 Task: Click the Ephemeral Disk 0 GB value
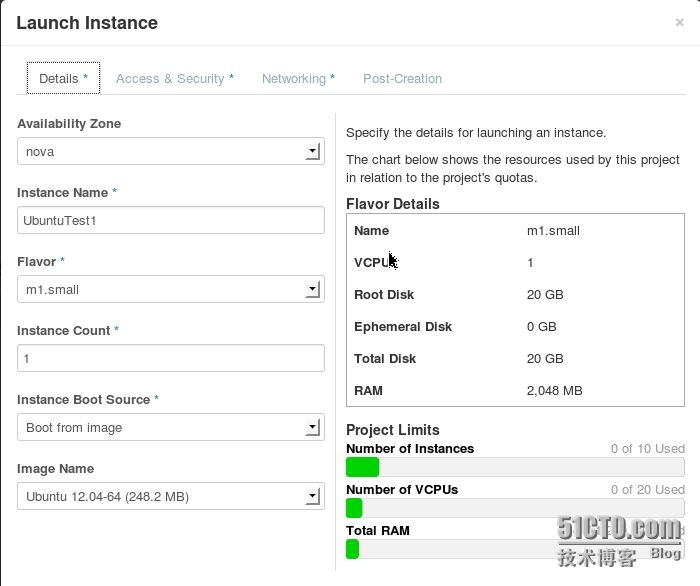[542, 327]
